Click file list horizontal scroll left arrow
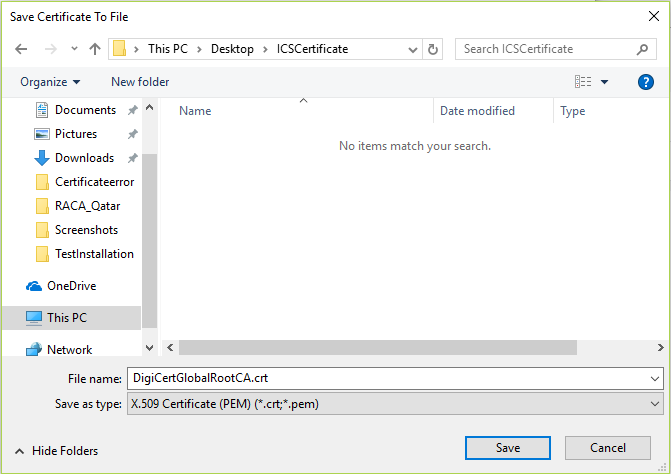The image size is (671, 474). click(x=170, y=347)
